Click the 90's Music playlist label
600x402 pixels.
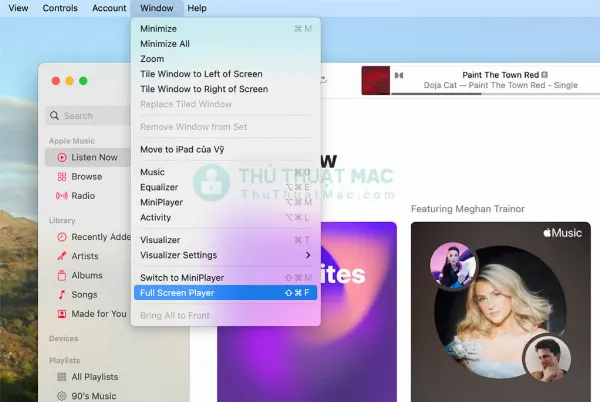pyautogui.click(x=94, y=396)
